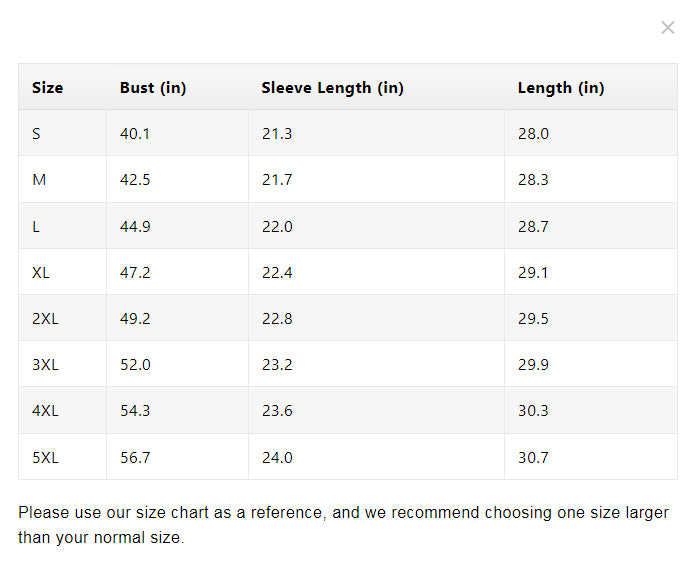Select the L size row label

pos(36,227)
